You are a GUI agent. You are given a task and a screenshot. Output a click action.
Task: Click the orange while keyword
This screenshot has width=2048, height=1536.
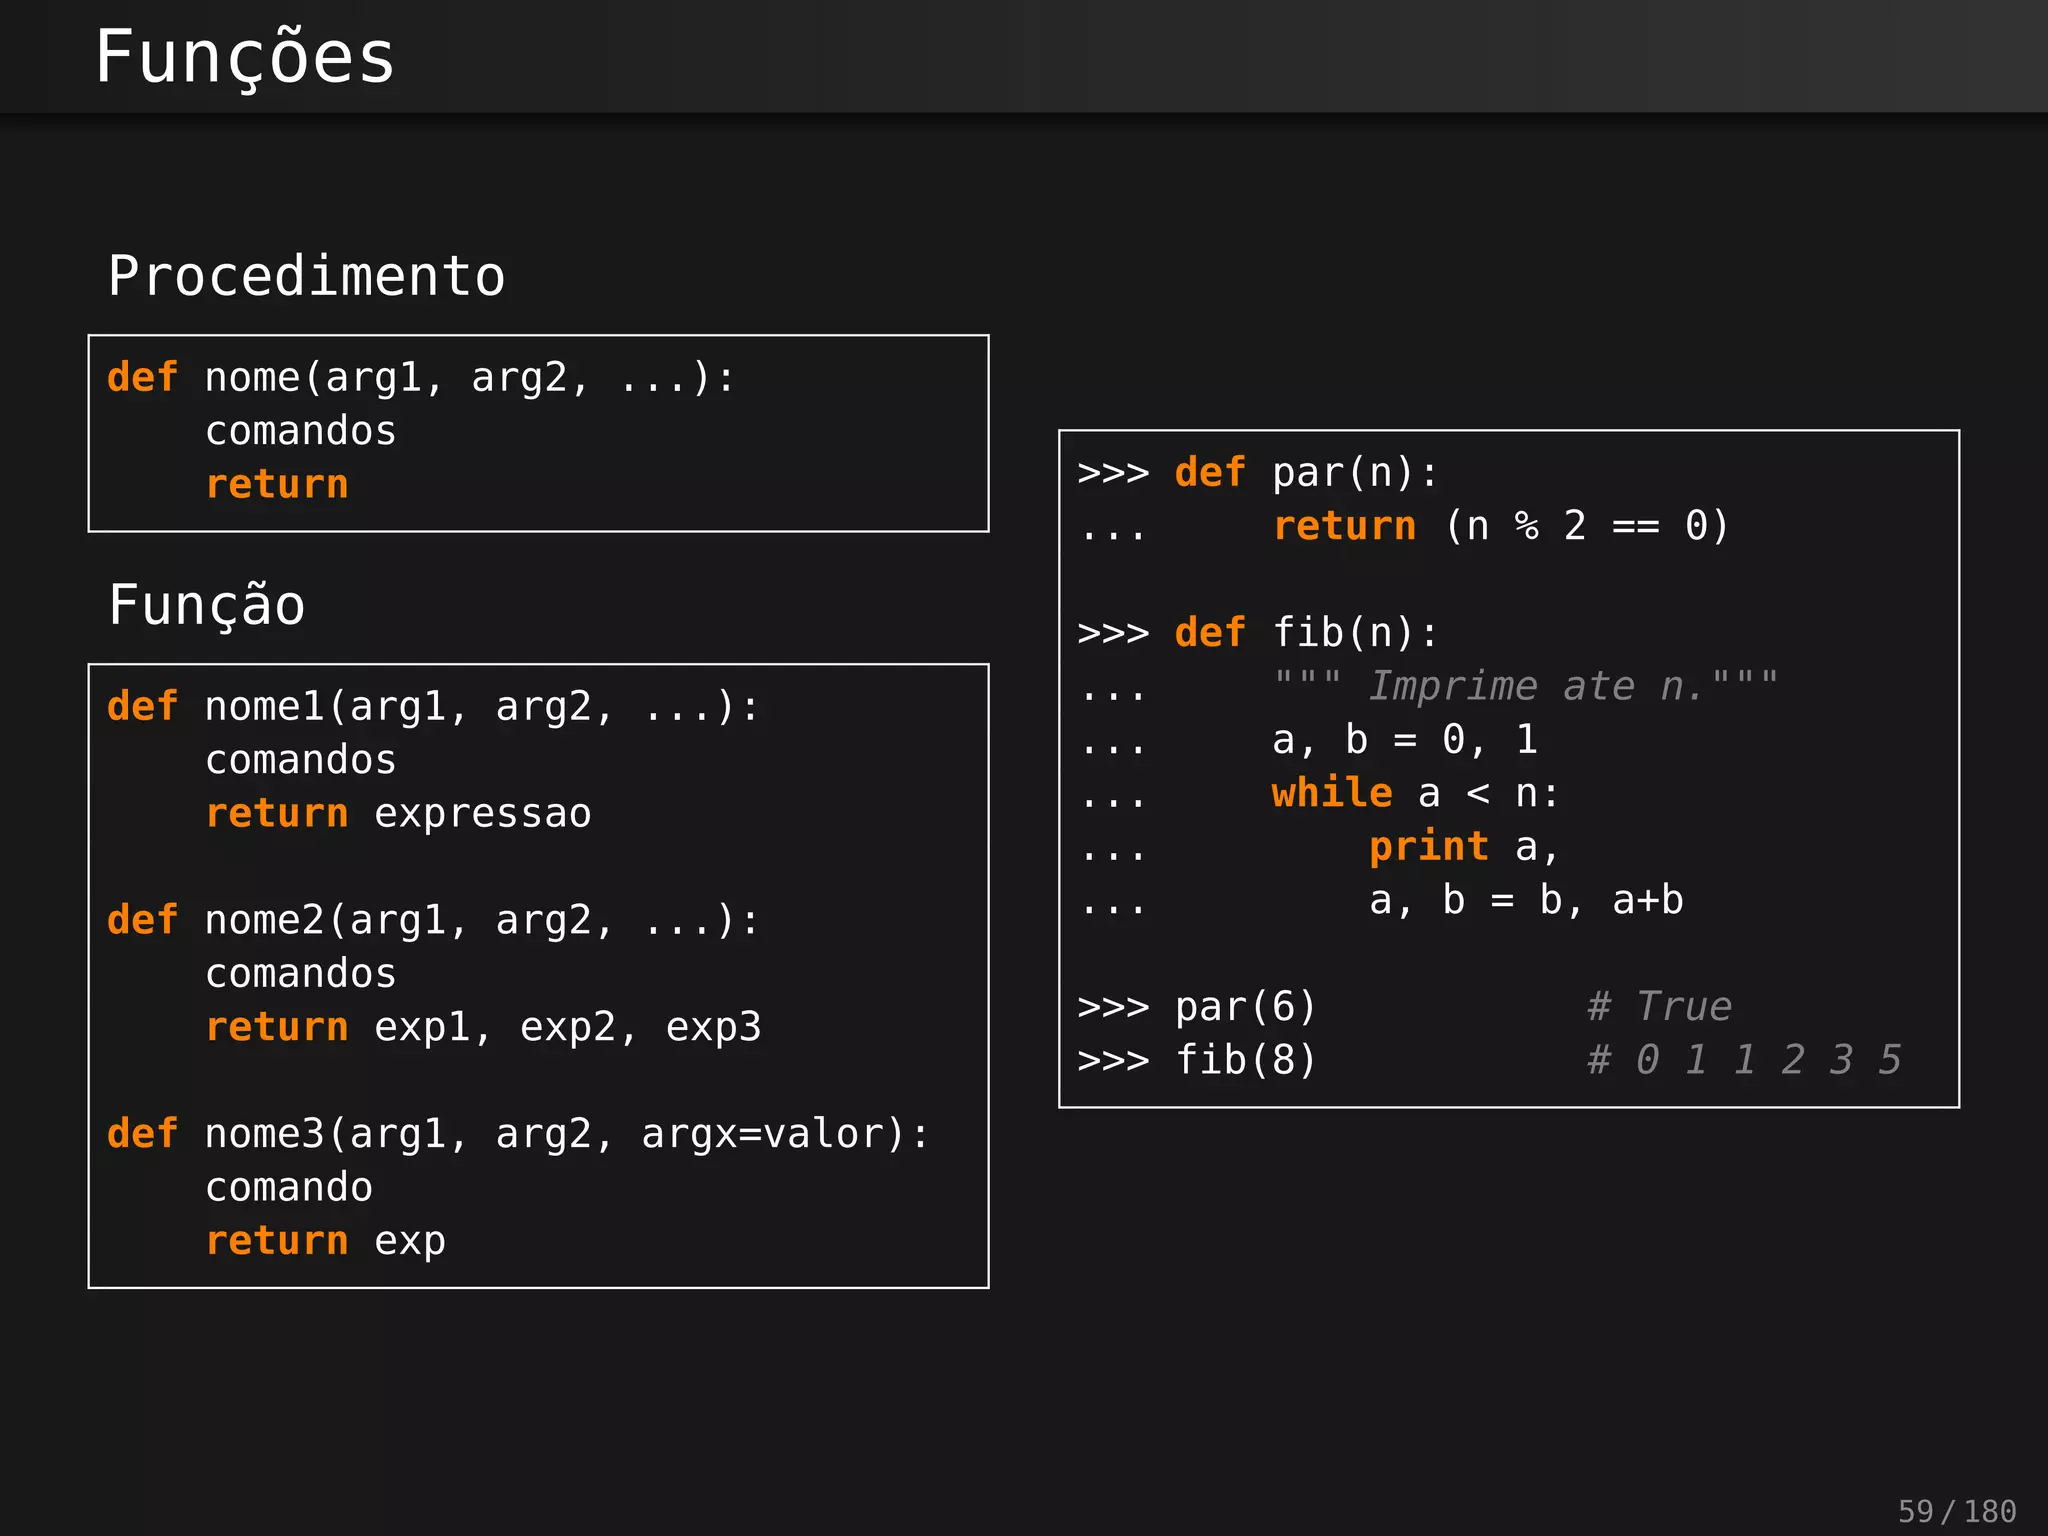(1331, 793)
